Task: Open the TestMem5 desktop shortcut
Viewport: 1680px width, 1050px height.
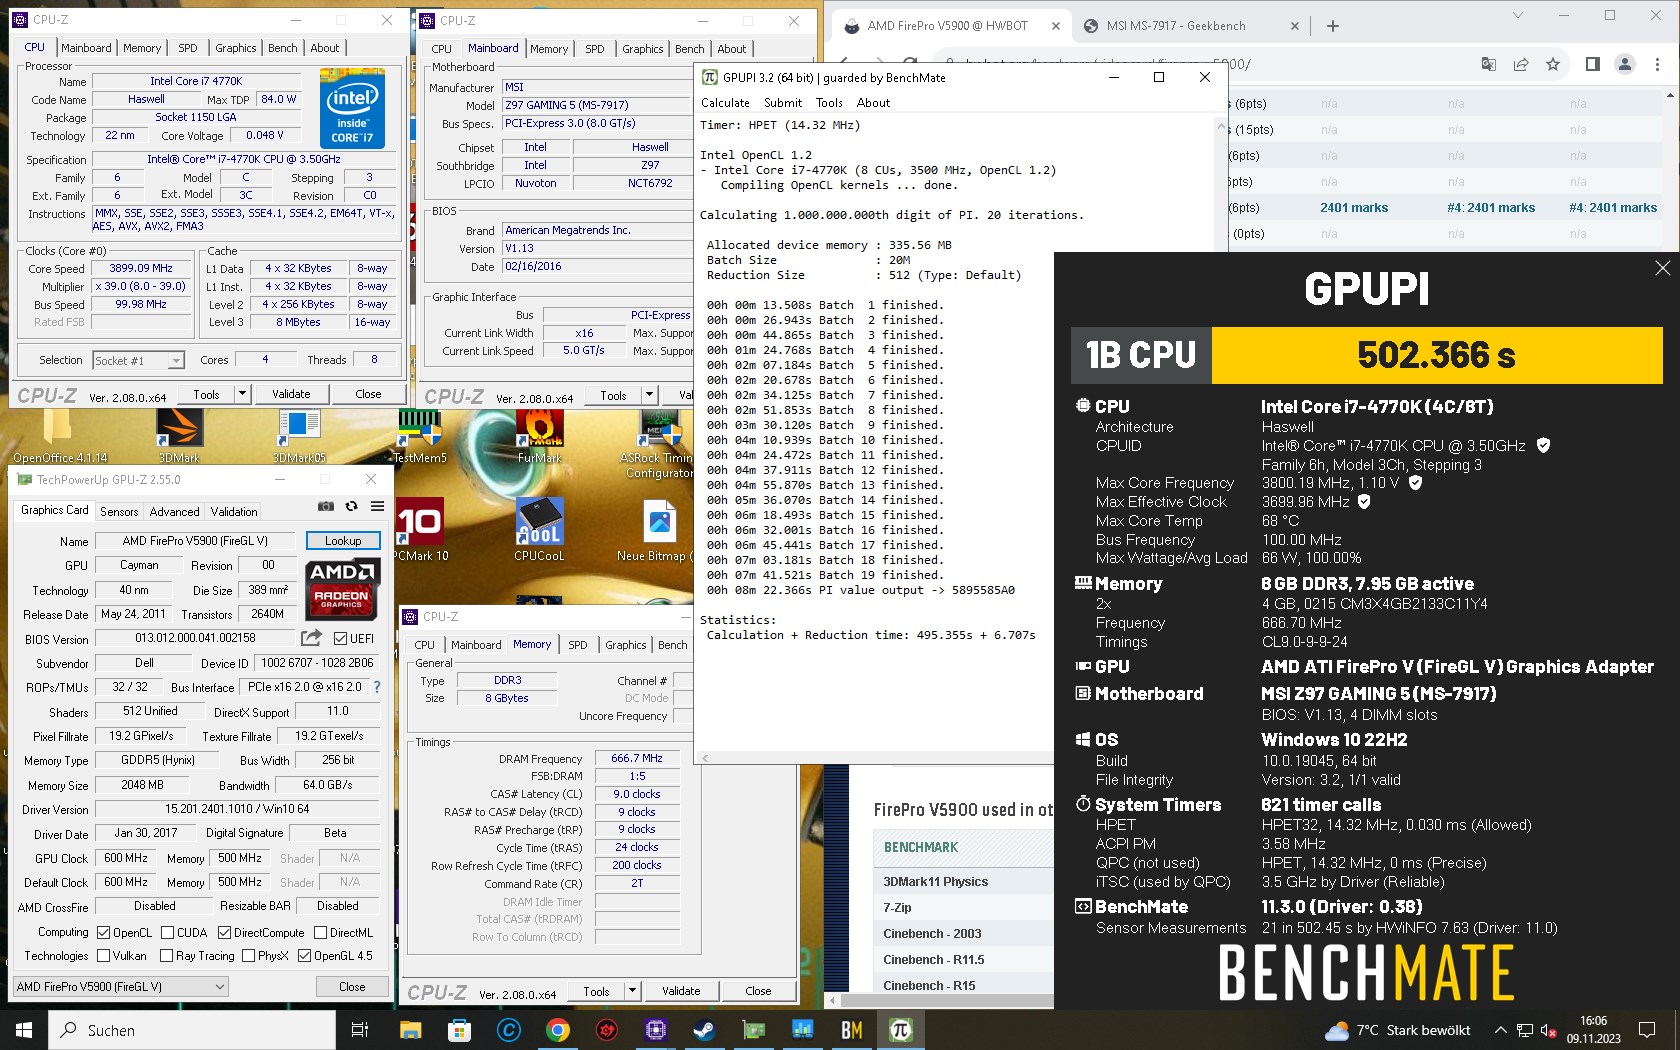Action: pyautogui.click(x=420, y=436)
